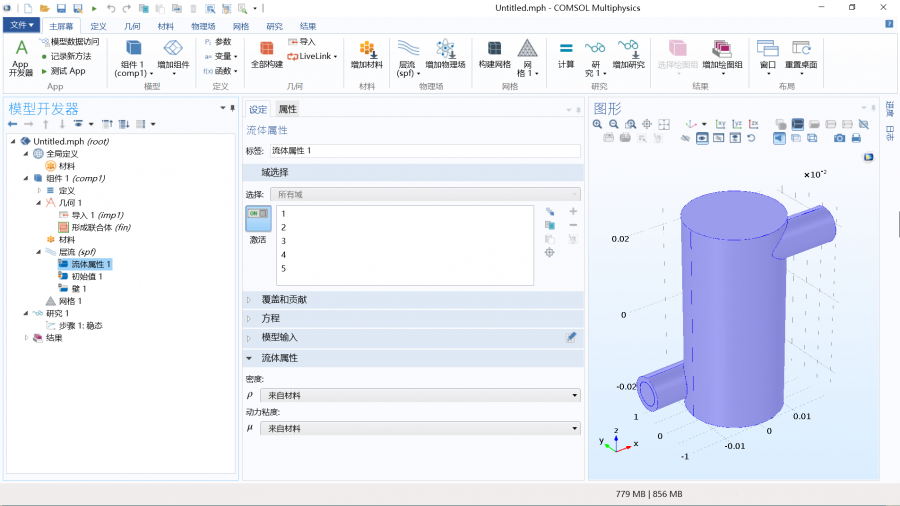Open the Mesh (网格) ribbon tab
900x506 pixels.
[240, 26]
